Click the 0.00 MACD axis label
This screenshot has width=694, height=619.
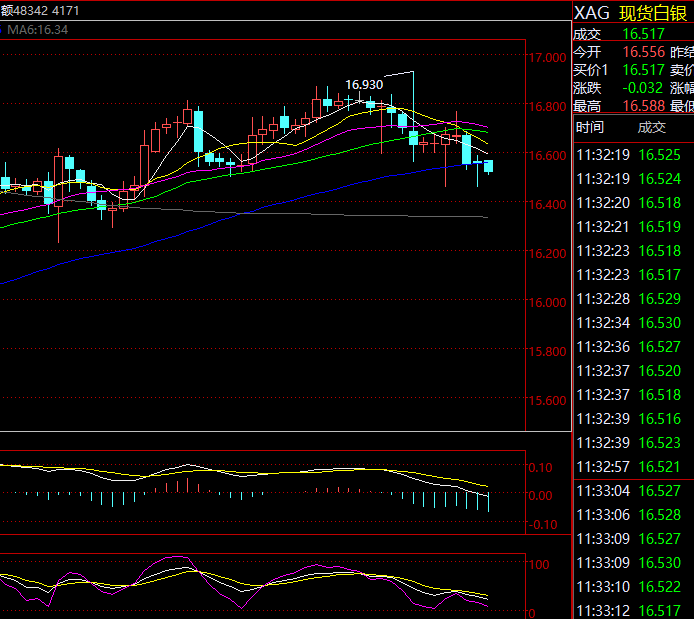click(x=540, y=496)
